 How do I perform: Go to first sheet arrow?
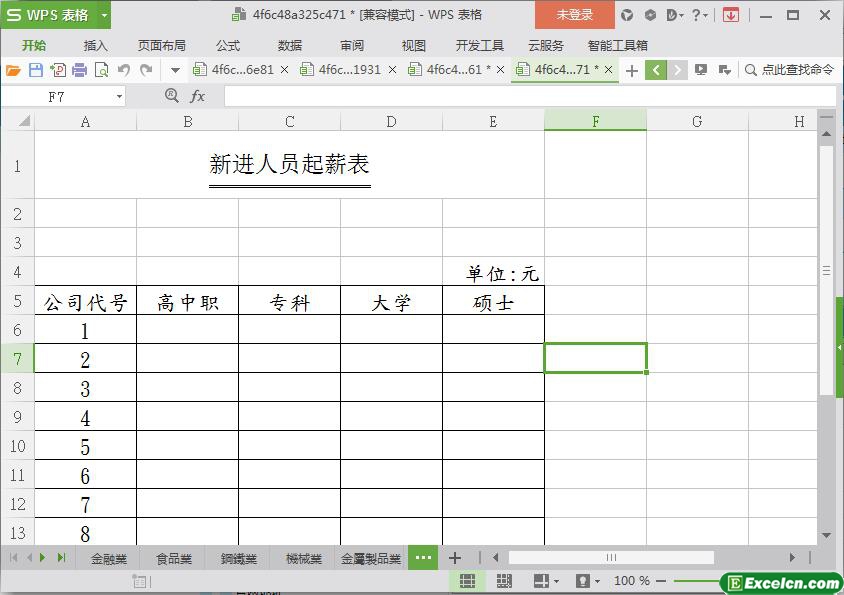point(13,558)
